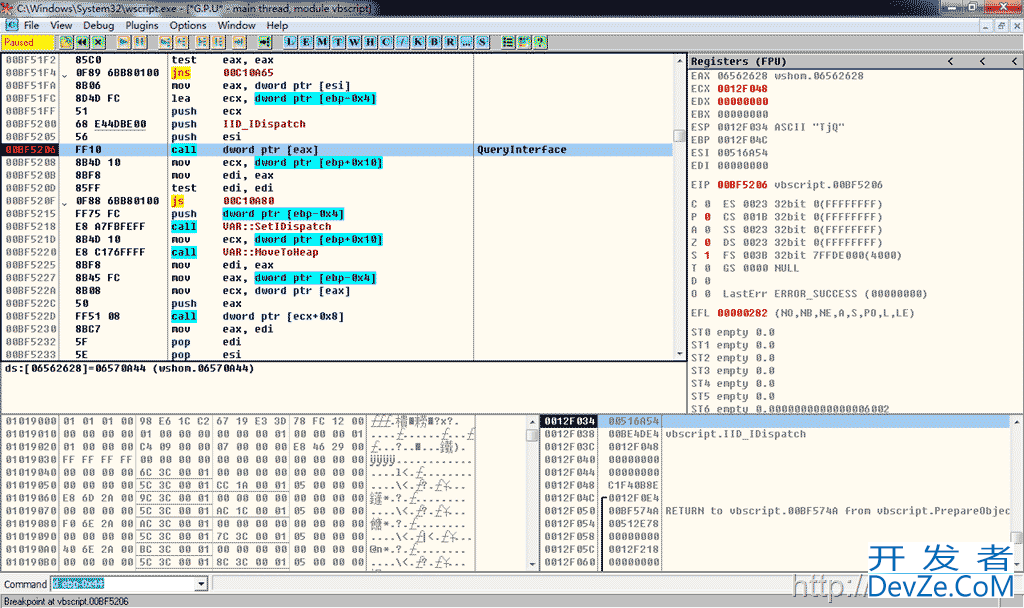Click the Execute till return icon
Screen dimensions: 1024x608
tap(239, 42)
